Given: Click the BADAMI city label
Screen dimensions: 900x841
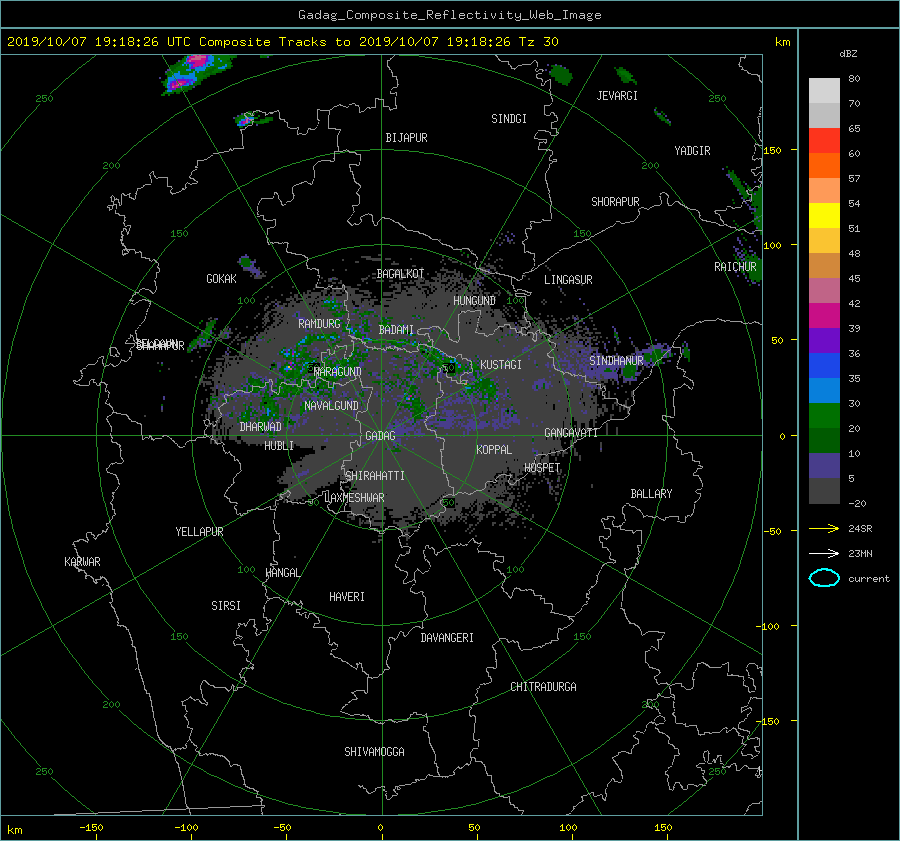Looking at the screenshot, I should [x=396, y=330].
